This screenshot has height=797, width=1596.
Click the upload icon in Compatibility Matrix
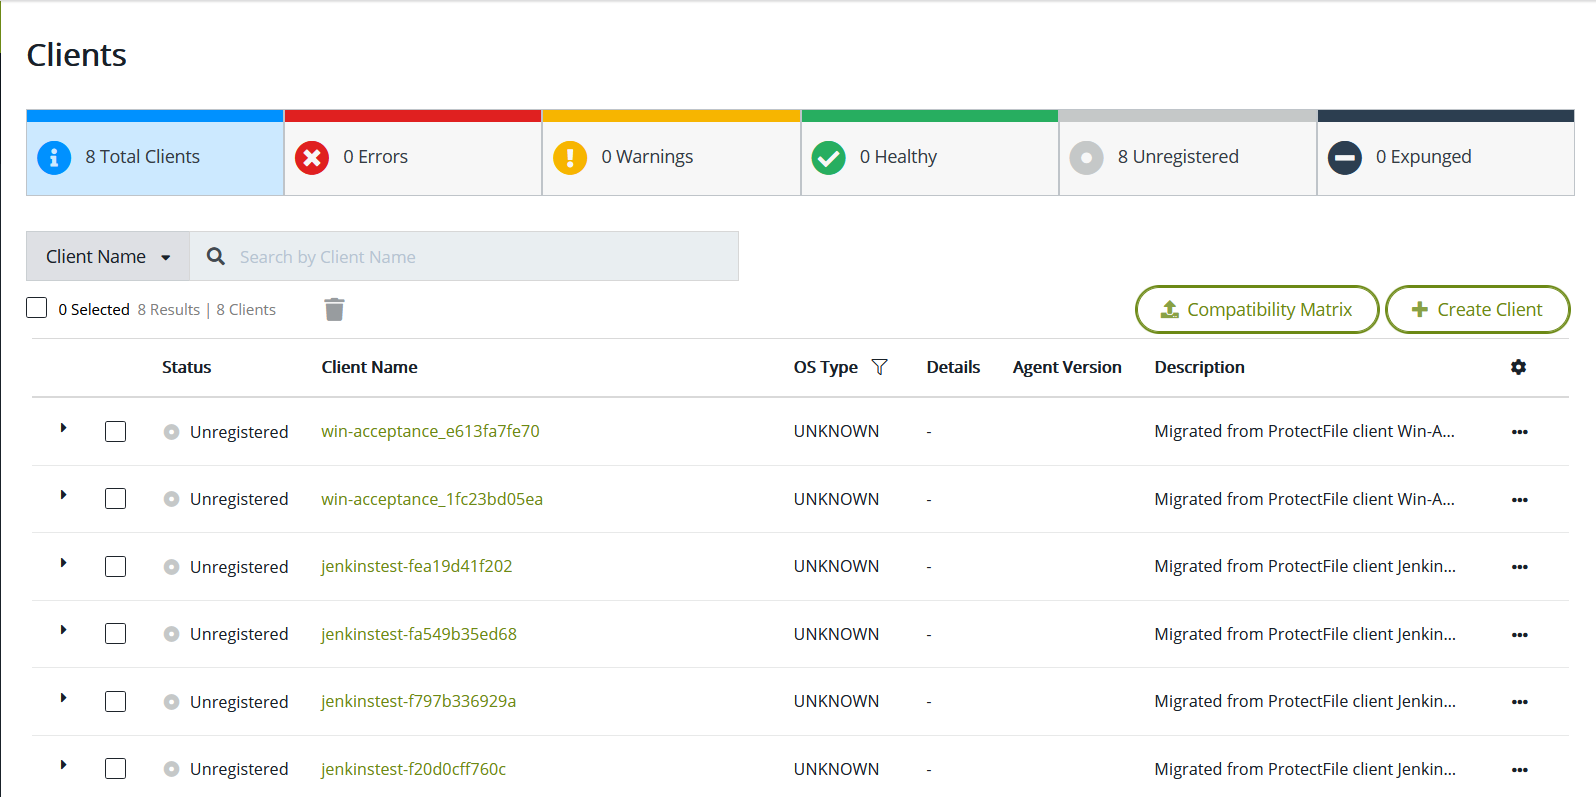tap(1170, 310)
